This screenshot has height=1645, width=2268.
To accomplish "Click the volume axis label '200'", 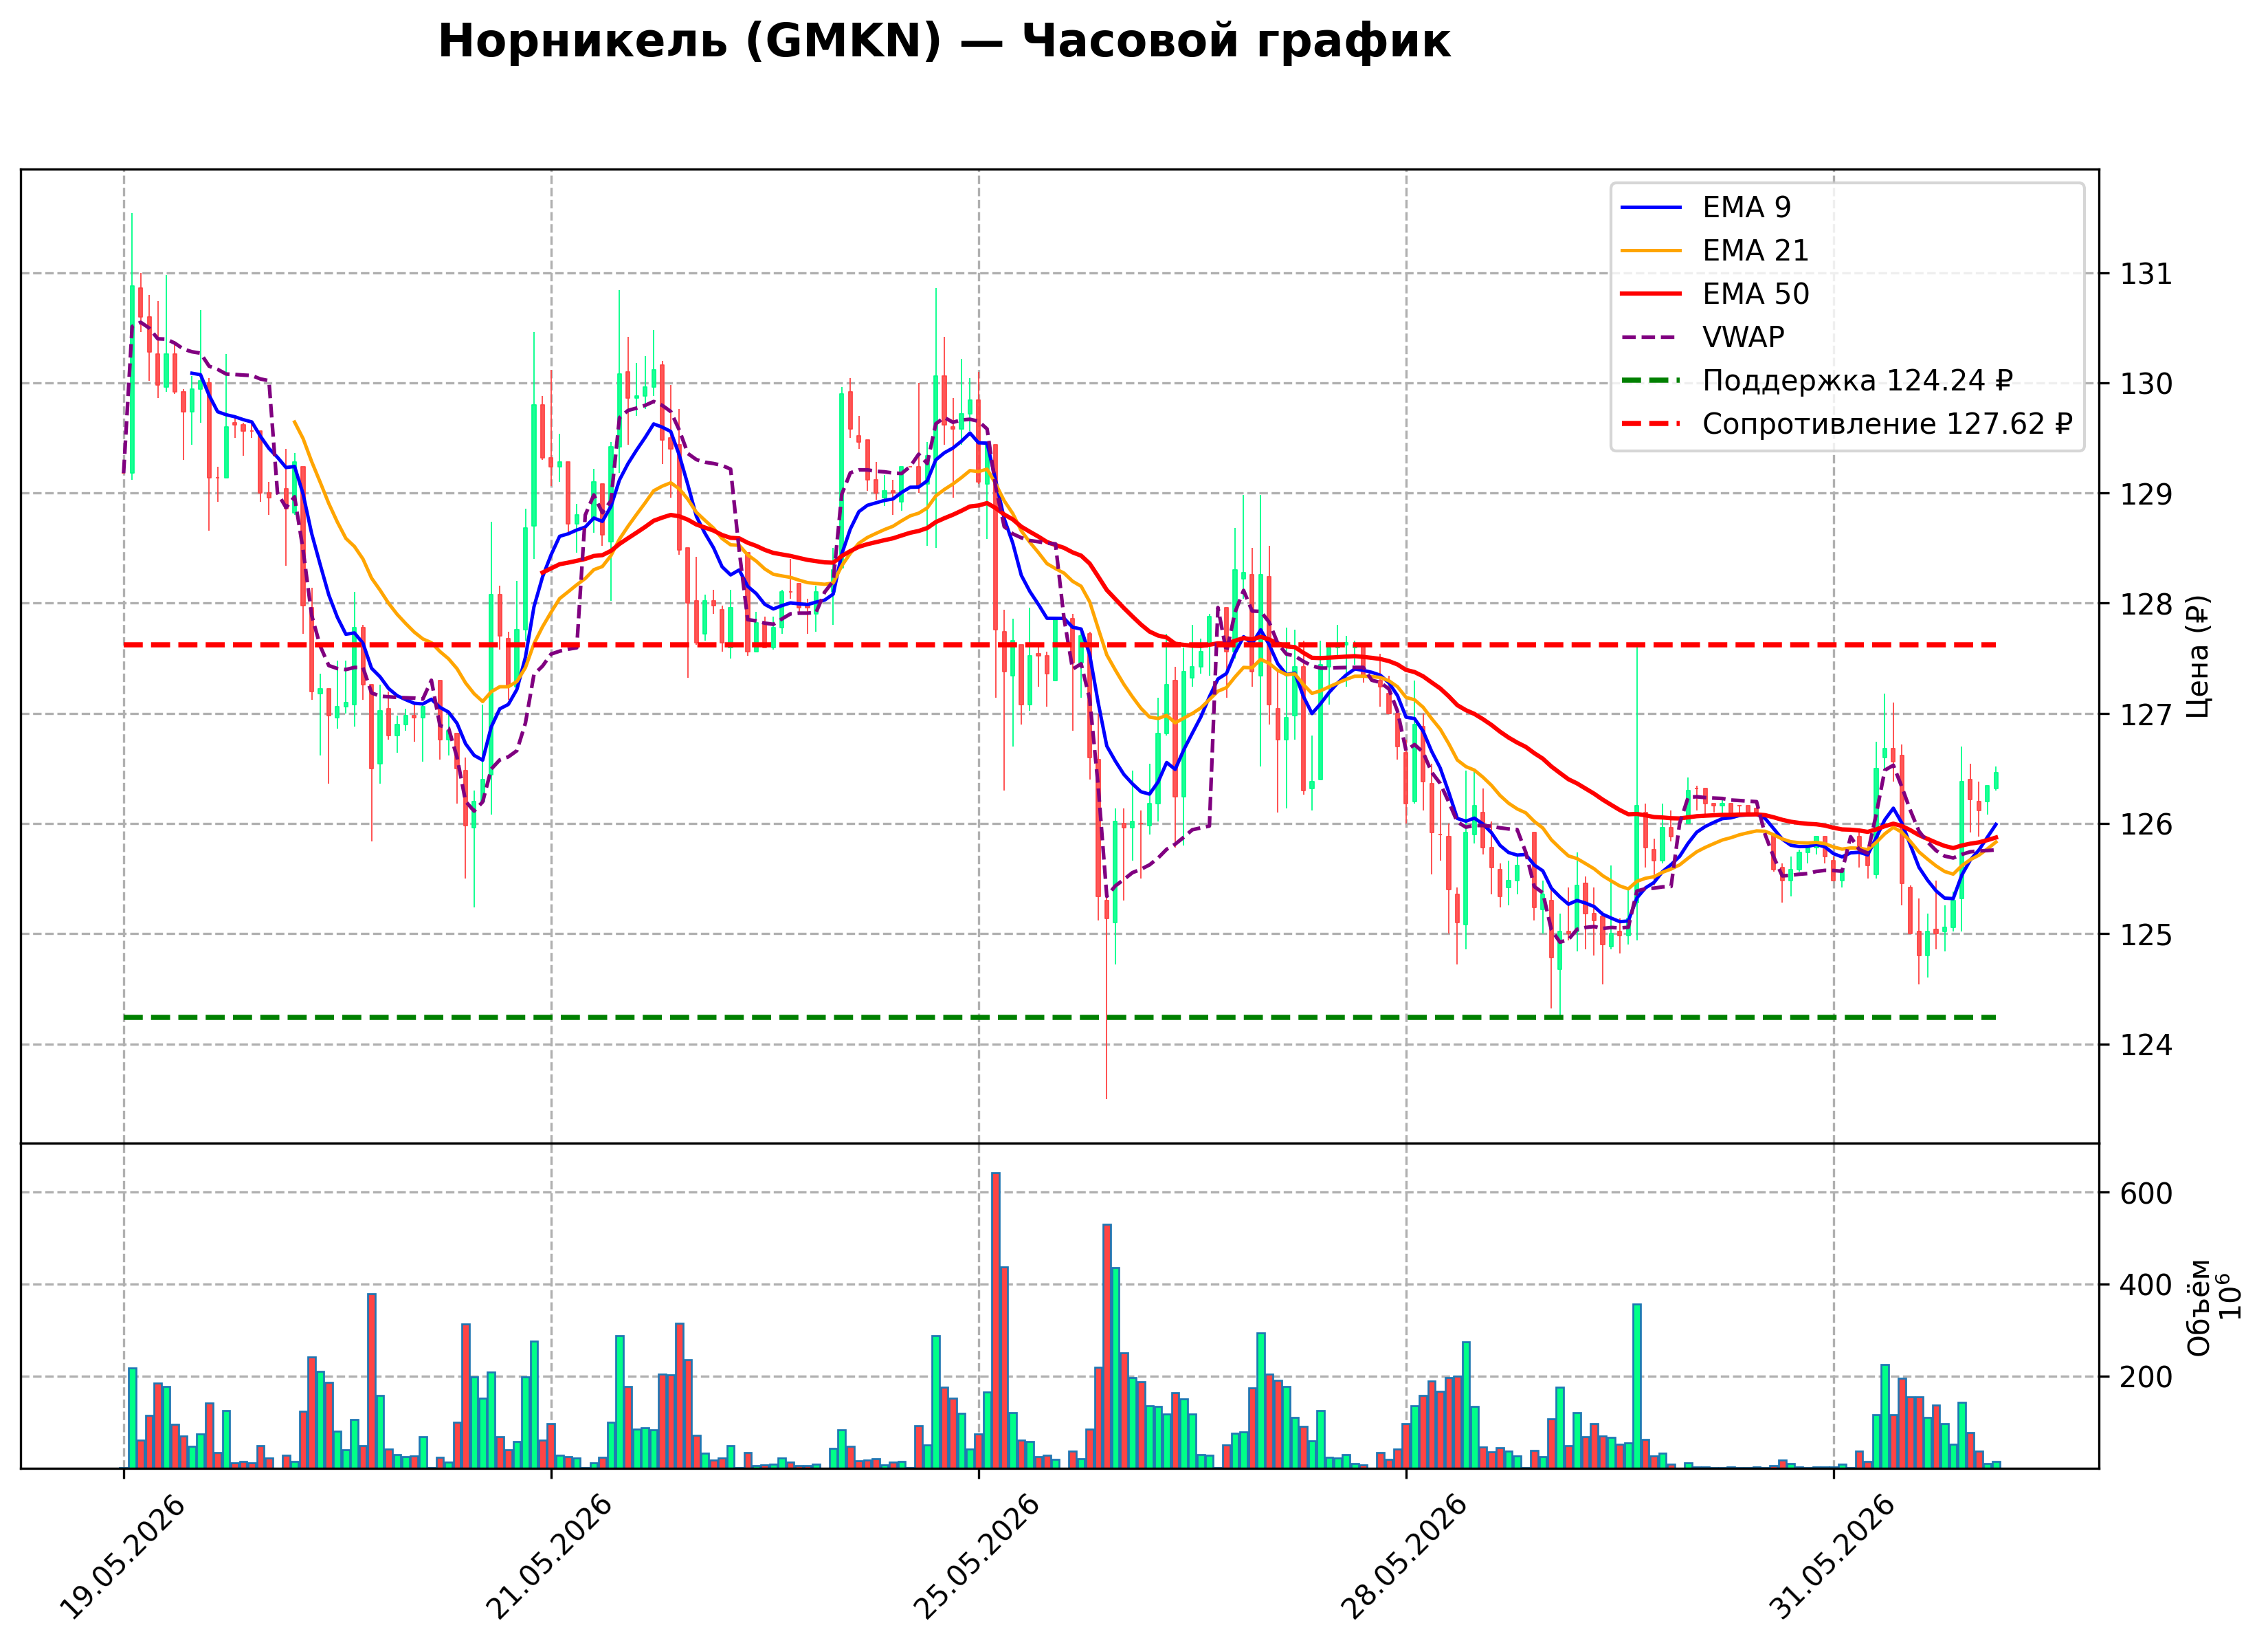I will [2146, 1378].
